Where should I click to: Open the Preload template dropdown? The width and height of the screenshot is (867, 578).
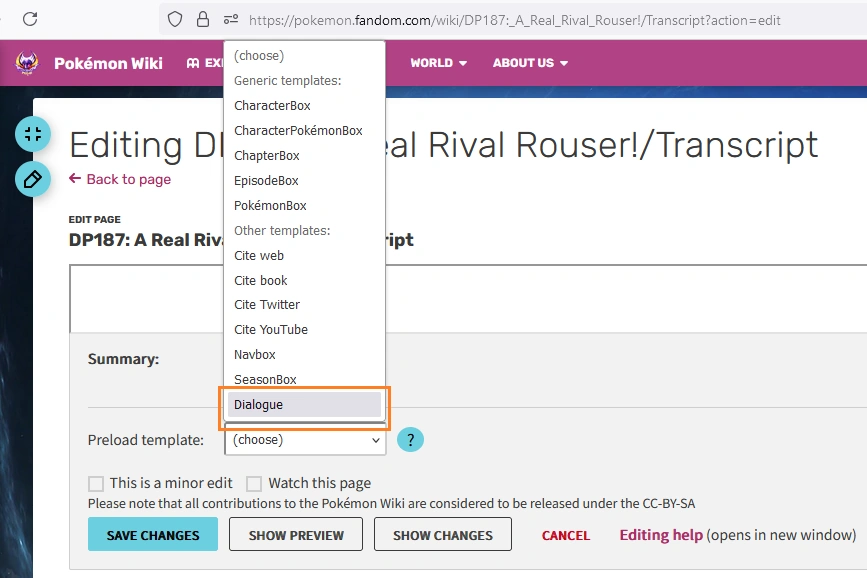coord(305,440)
